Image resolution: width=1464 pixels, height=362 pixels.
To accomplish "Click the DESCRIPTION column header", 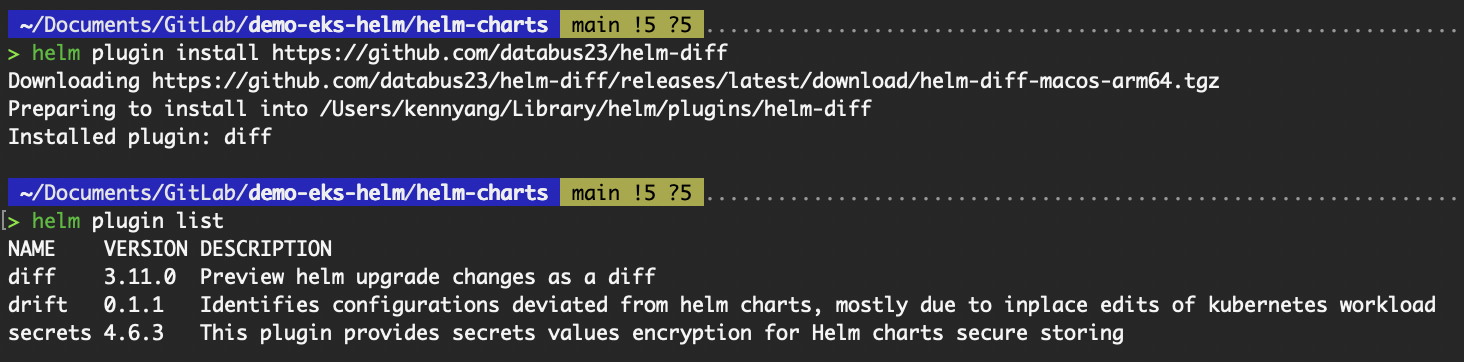I will [266, 248].
